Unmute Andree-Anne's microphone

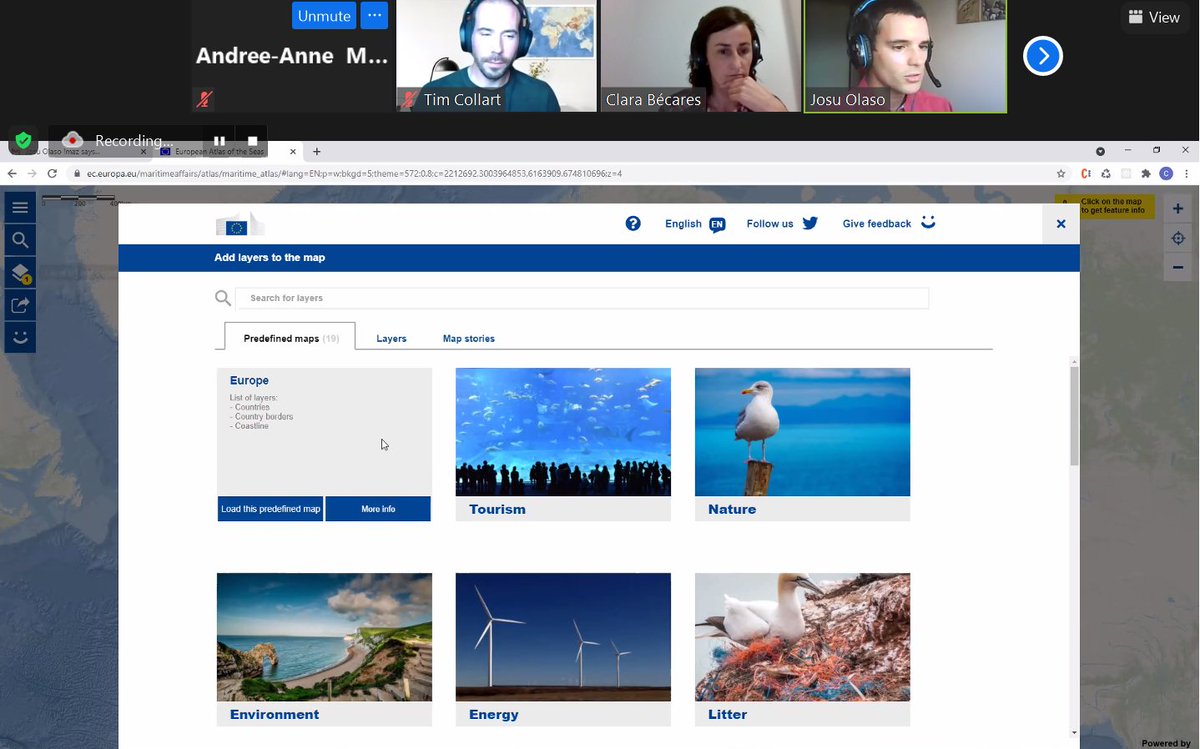pyautogui.click(x=324, y=16)
